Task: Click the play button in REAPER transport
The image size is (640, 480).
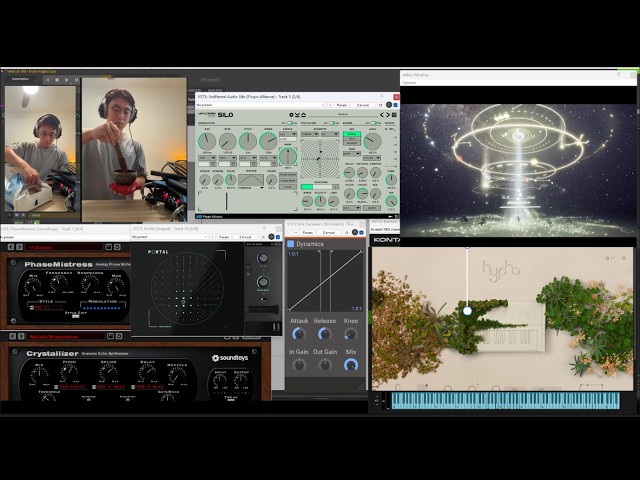Action: 67,80
